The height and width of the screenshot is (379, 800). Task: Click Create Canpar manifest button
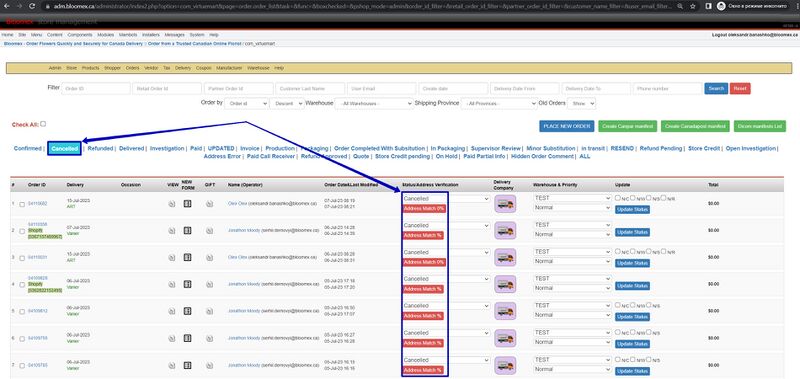pyautogui.click(x=628, y=126)
